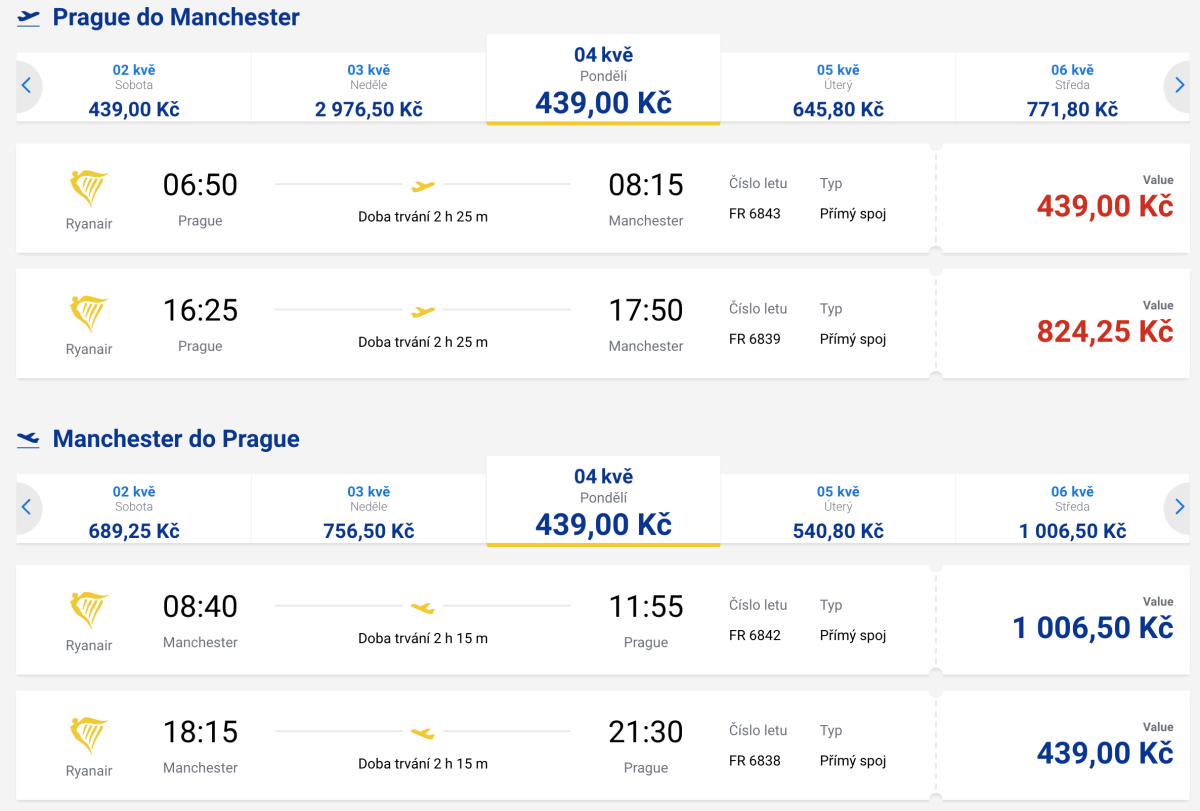The height and width of the screenshot is (811, 1200).
Task: Choose the 439,00 Kč fare for 06:50 flight
Action: (x=1104, y=206)
